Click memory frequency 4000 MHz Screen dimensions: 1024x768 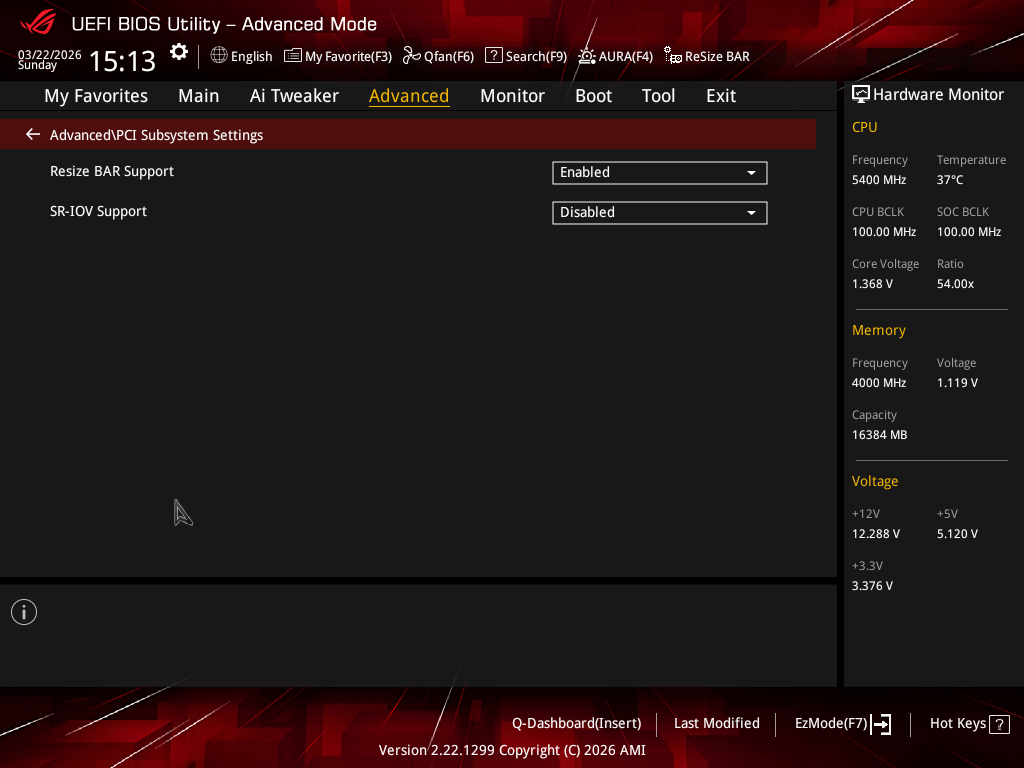(878, 383)
